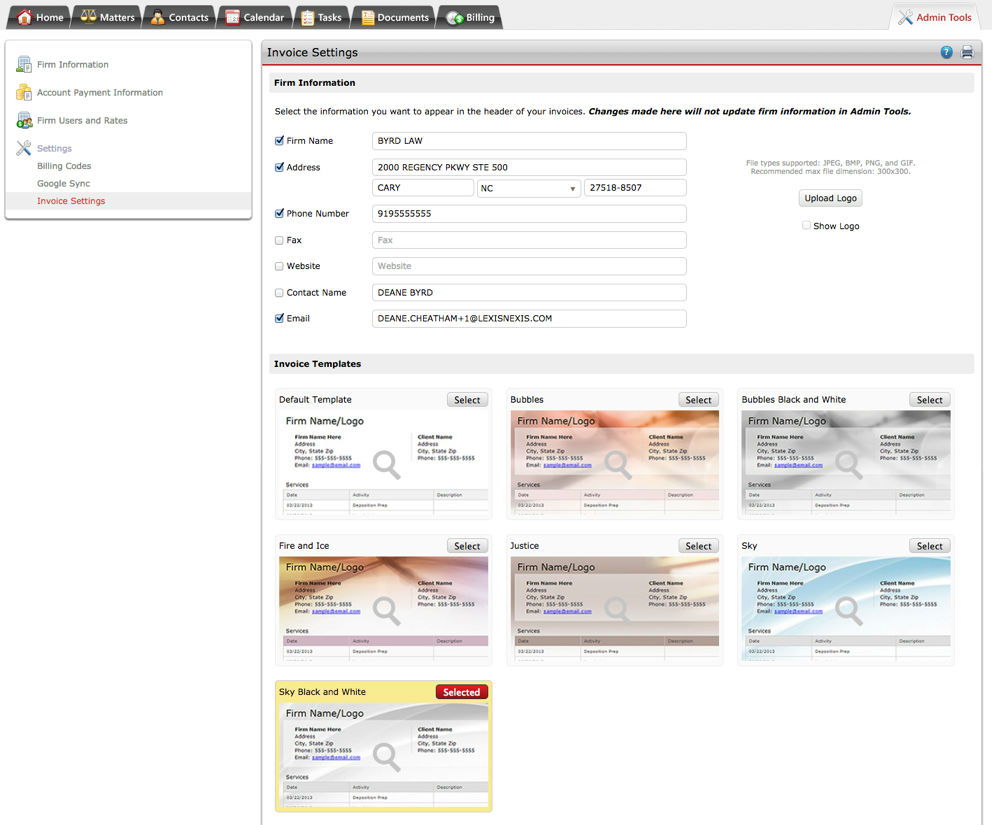Click the zip code field 27518-8507

point(635,188)
